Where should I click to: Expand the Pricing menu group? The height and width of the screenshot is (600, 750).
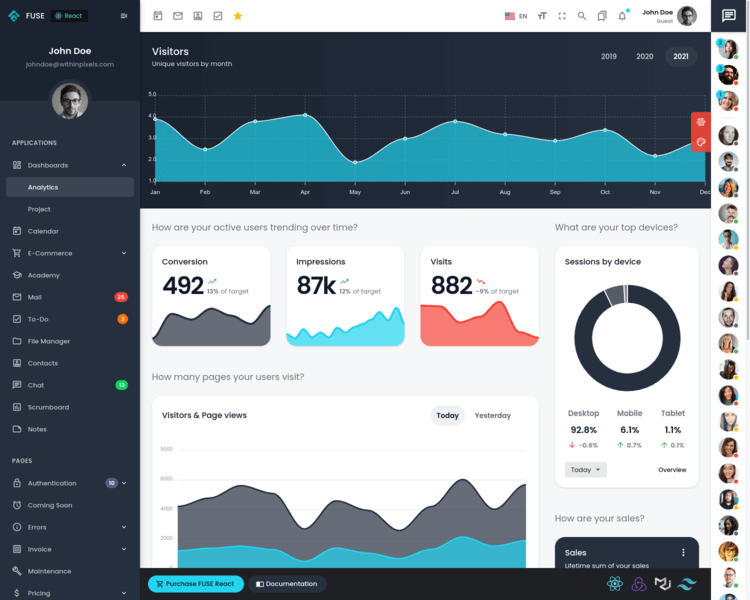[70, 593]
